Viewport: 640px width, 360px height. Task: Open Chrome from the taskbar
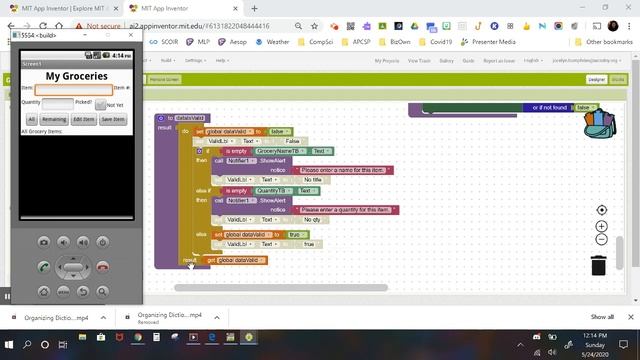[138, 338]
